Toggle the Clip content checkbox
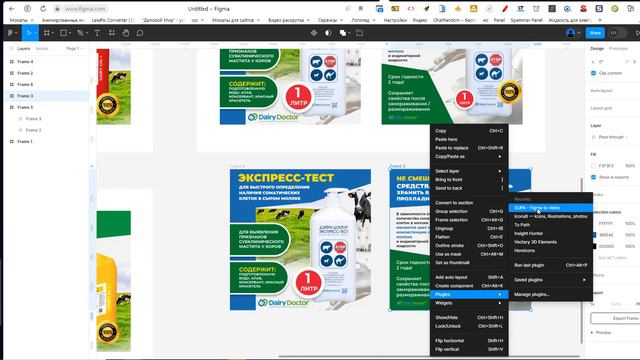This screenshot has width=640, height=360. pos(593,73)
